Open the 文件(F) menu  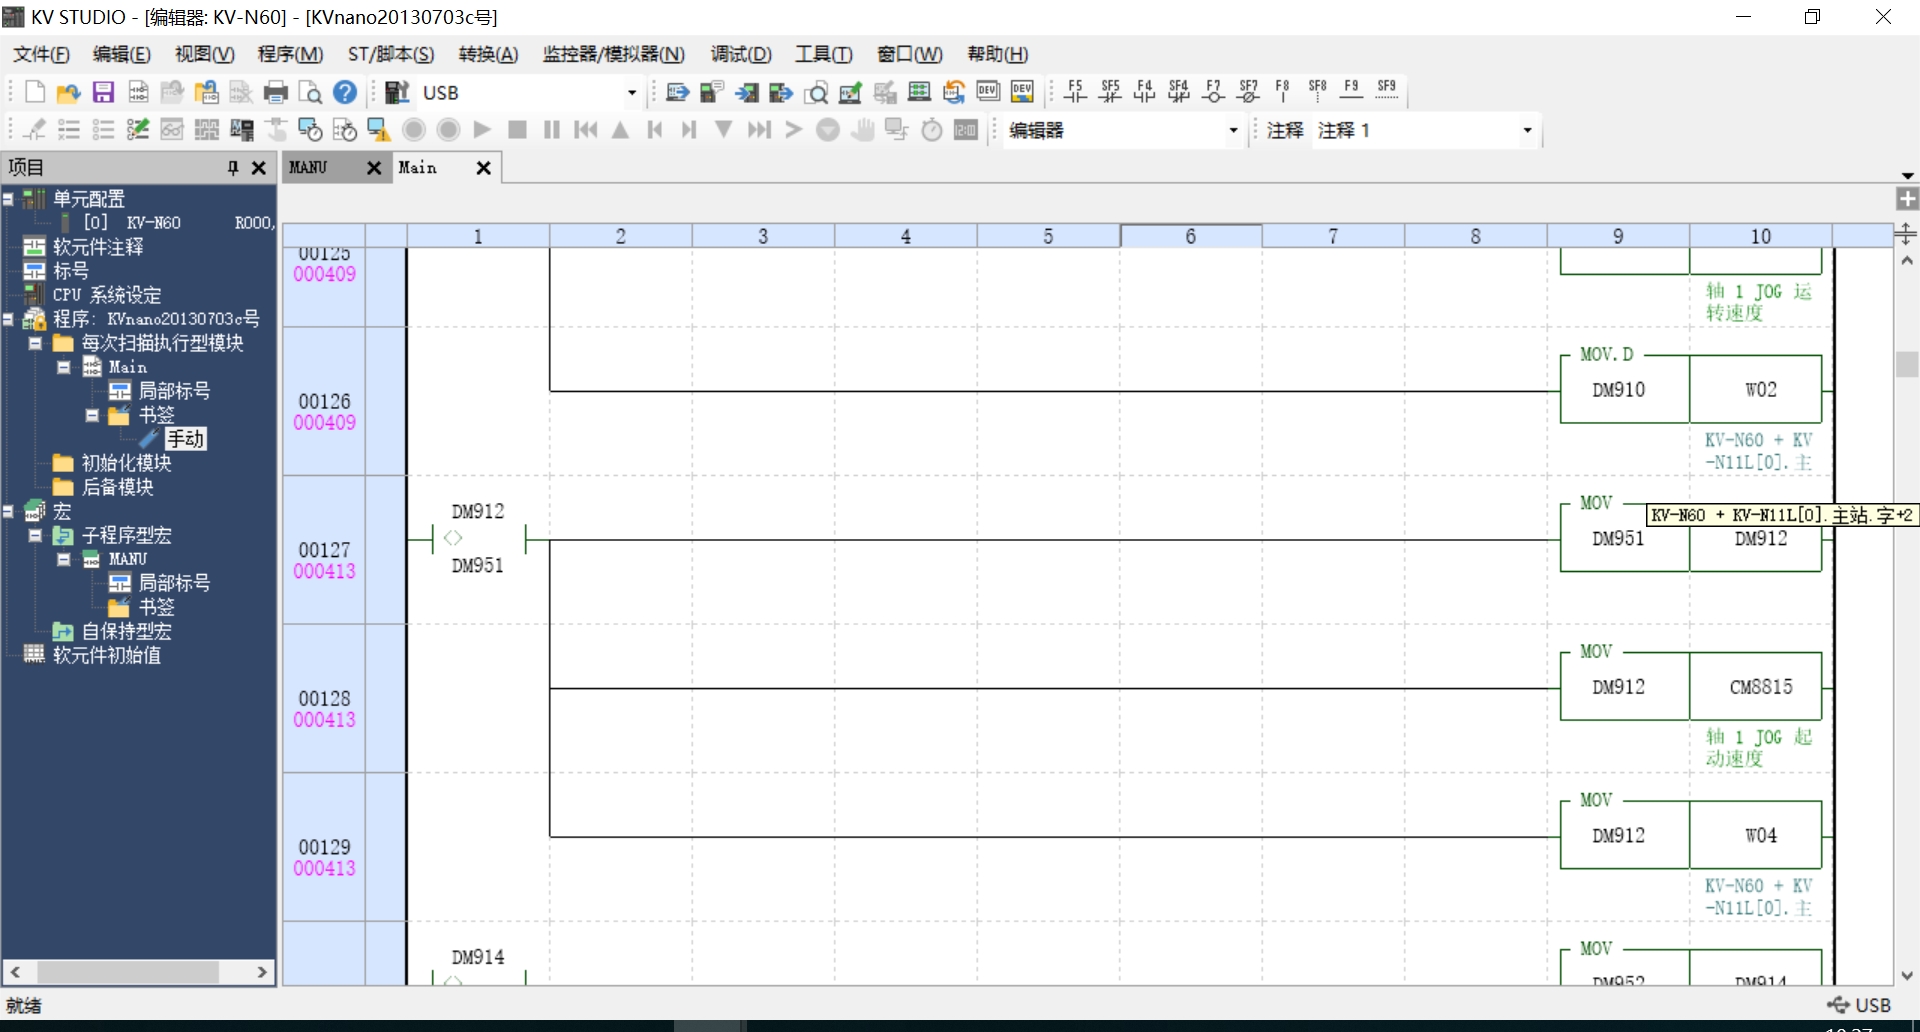pyautogui.click(x=41, y=54)
